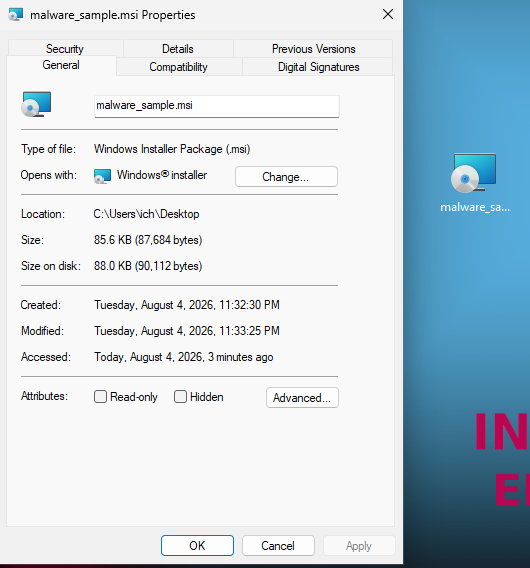530x568 pixels.
Task: Click the size value 85.6 KB (87,684 bytes)
Action: [x=148, y=240]
